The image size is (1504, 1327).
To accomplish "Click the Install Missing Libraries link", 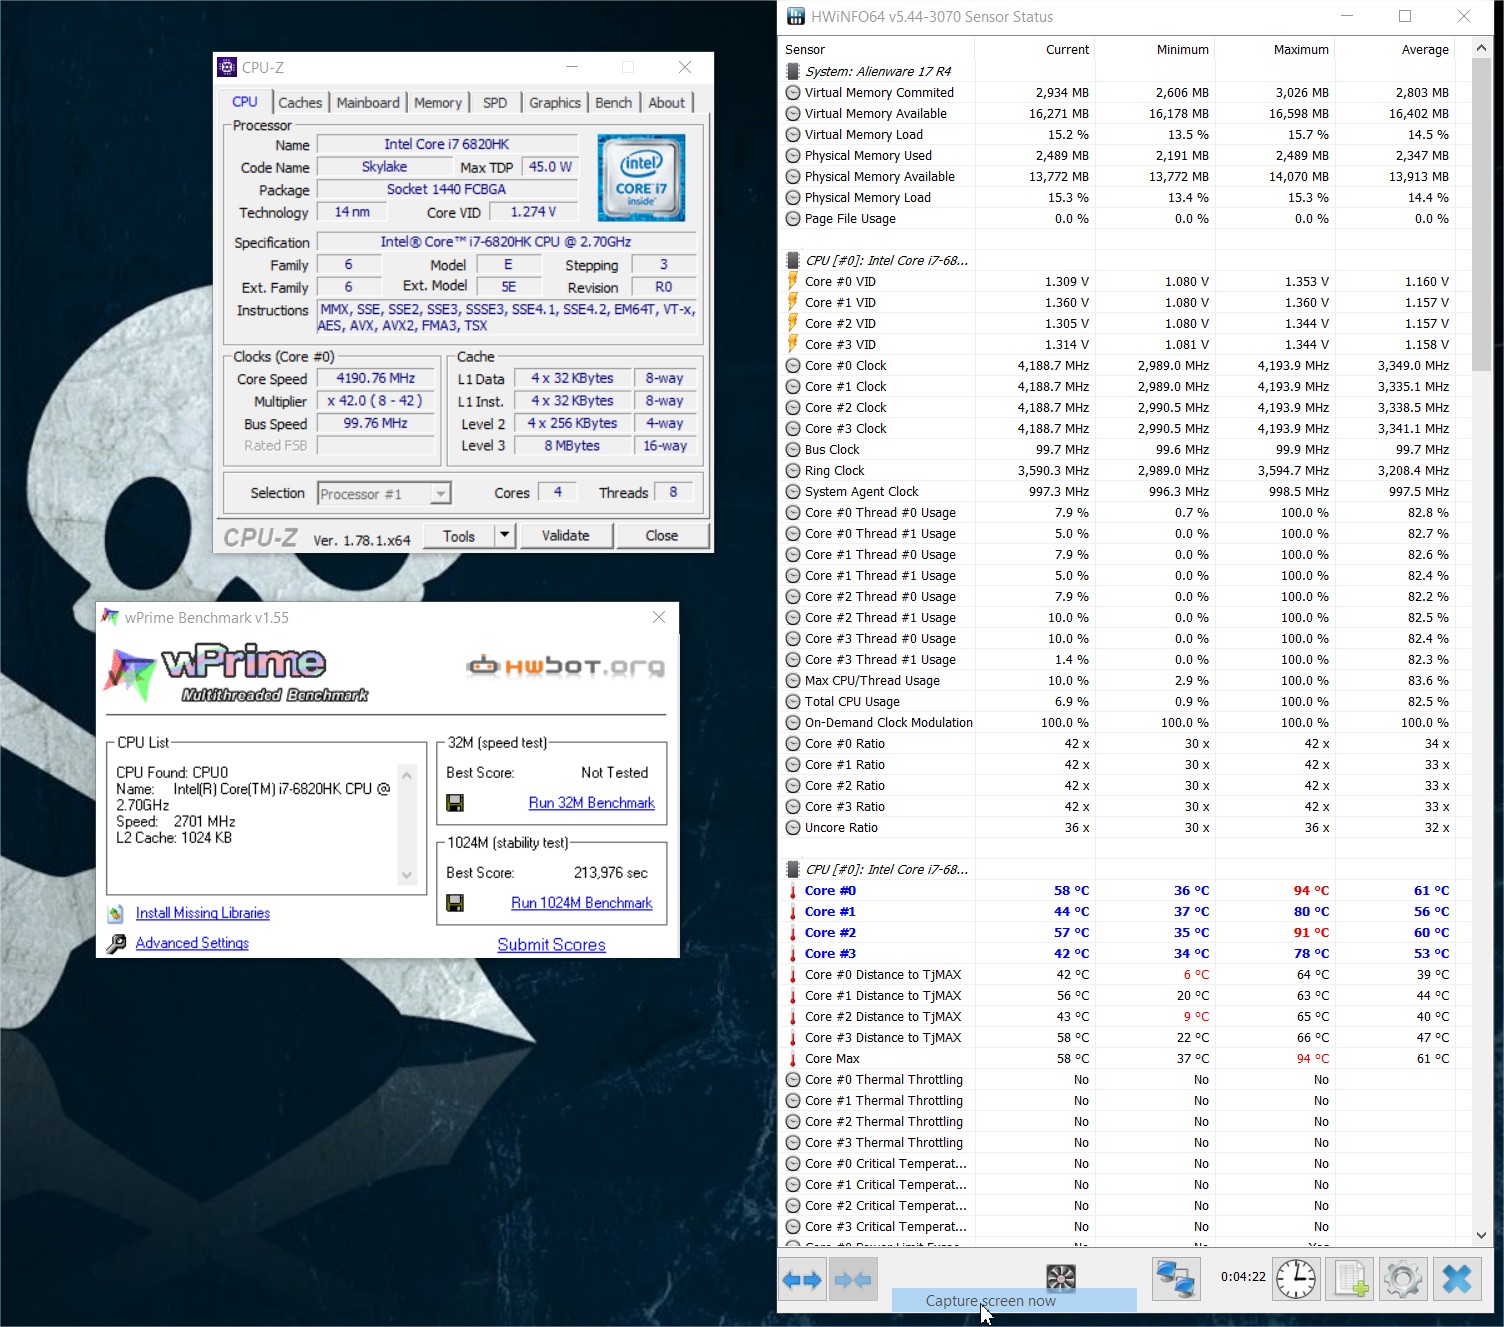I will coord(203,913).
